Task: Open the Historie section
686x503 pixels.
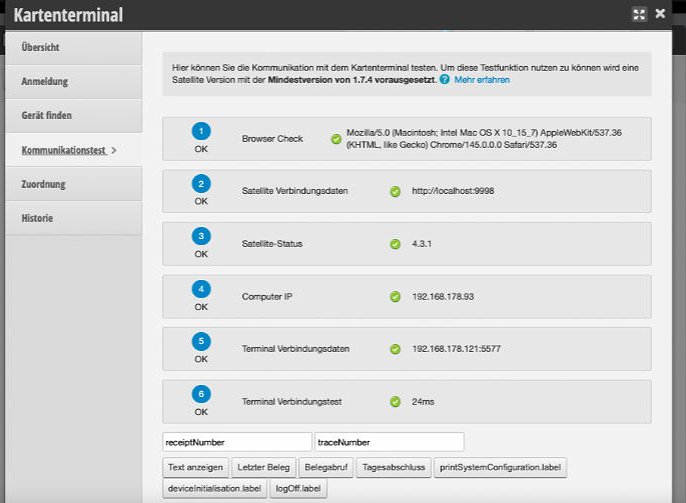Action: (x=37, y=218)
